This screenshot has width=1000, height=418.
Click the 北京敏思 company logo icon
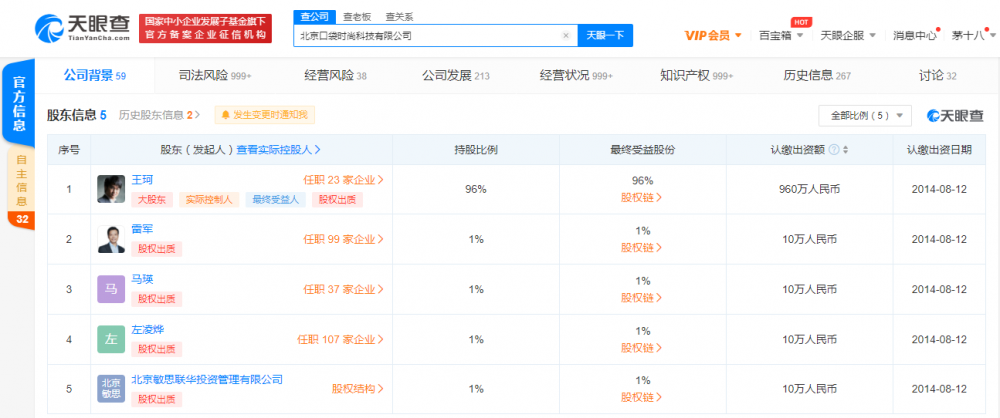111,388
